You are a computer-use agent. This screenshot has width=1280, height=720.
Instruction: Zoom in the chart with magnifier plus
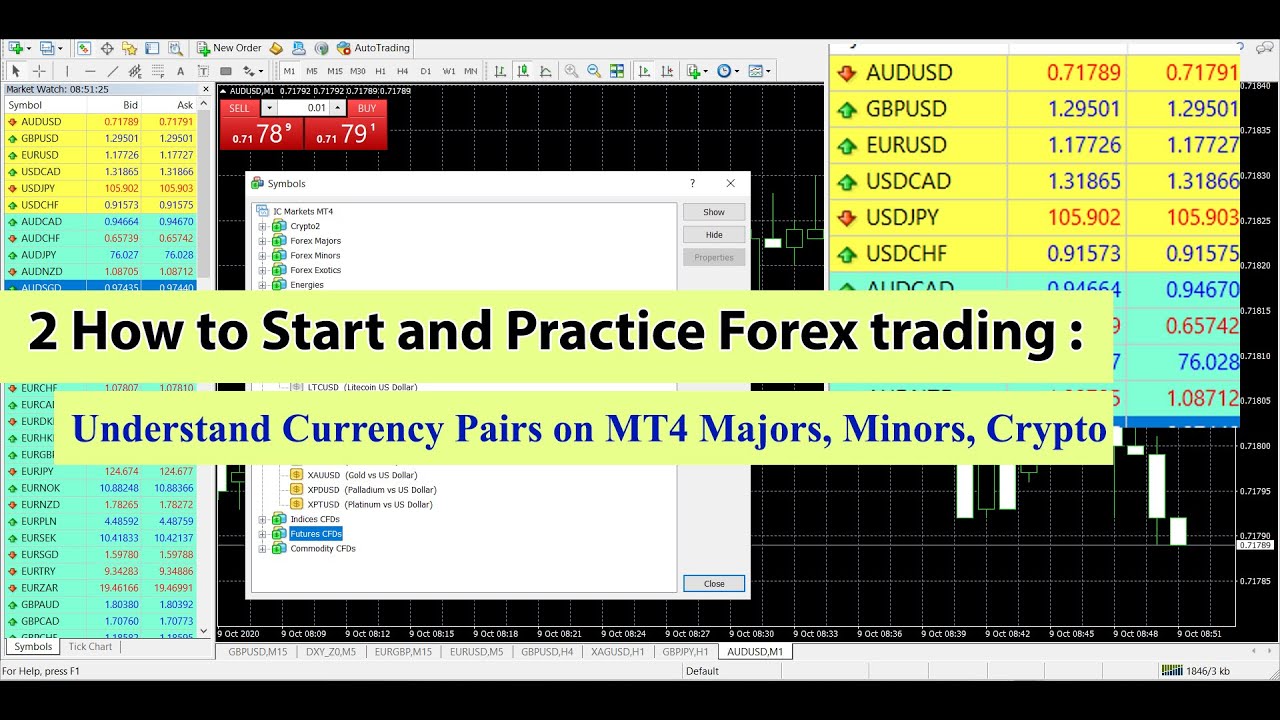pos(571,71)
